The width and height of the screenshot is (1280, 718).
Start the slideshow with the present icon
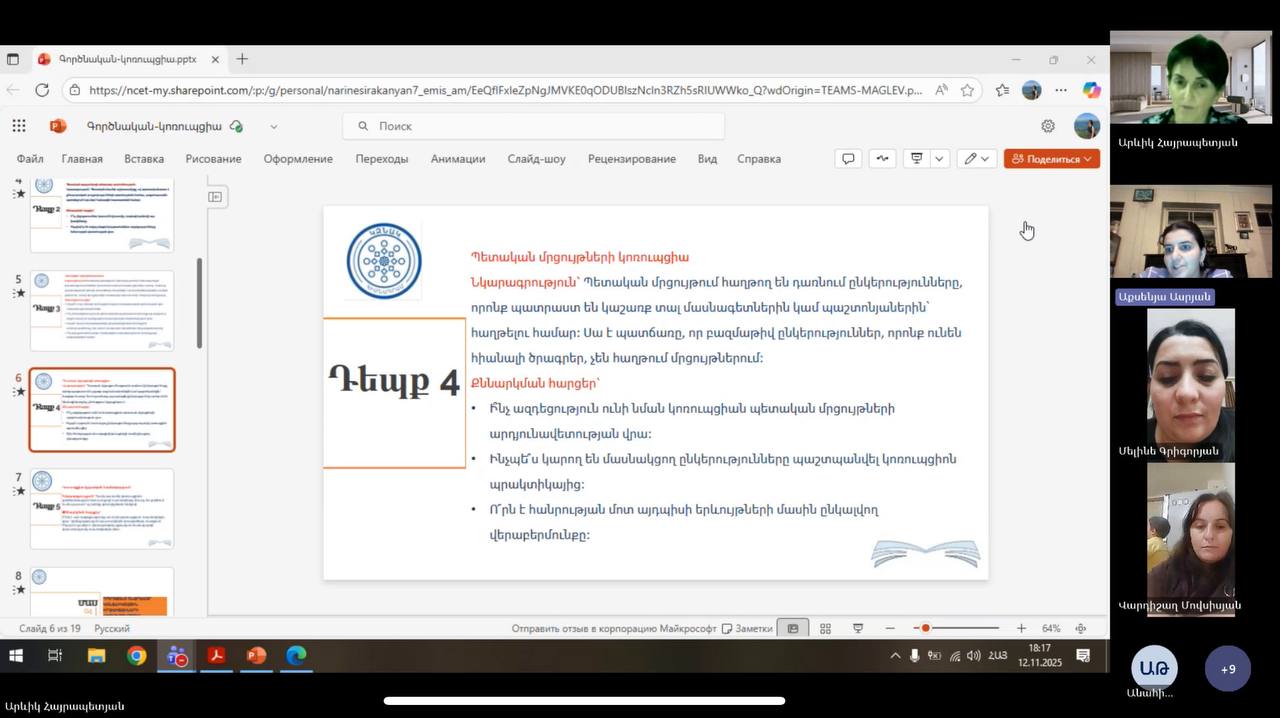[916, 159]
